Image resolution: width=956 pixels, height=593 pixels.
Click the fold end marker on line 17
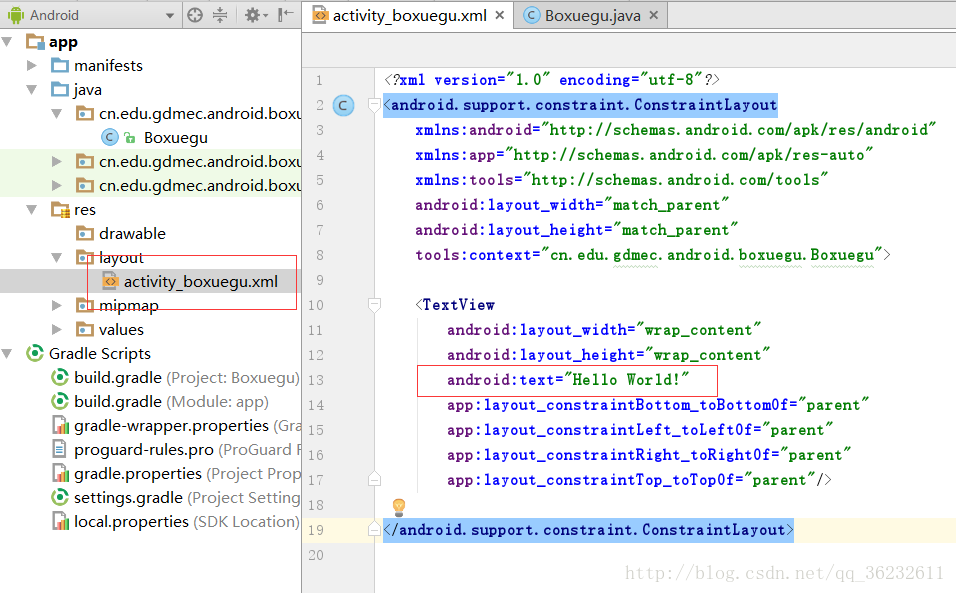[x=375, y=480]
